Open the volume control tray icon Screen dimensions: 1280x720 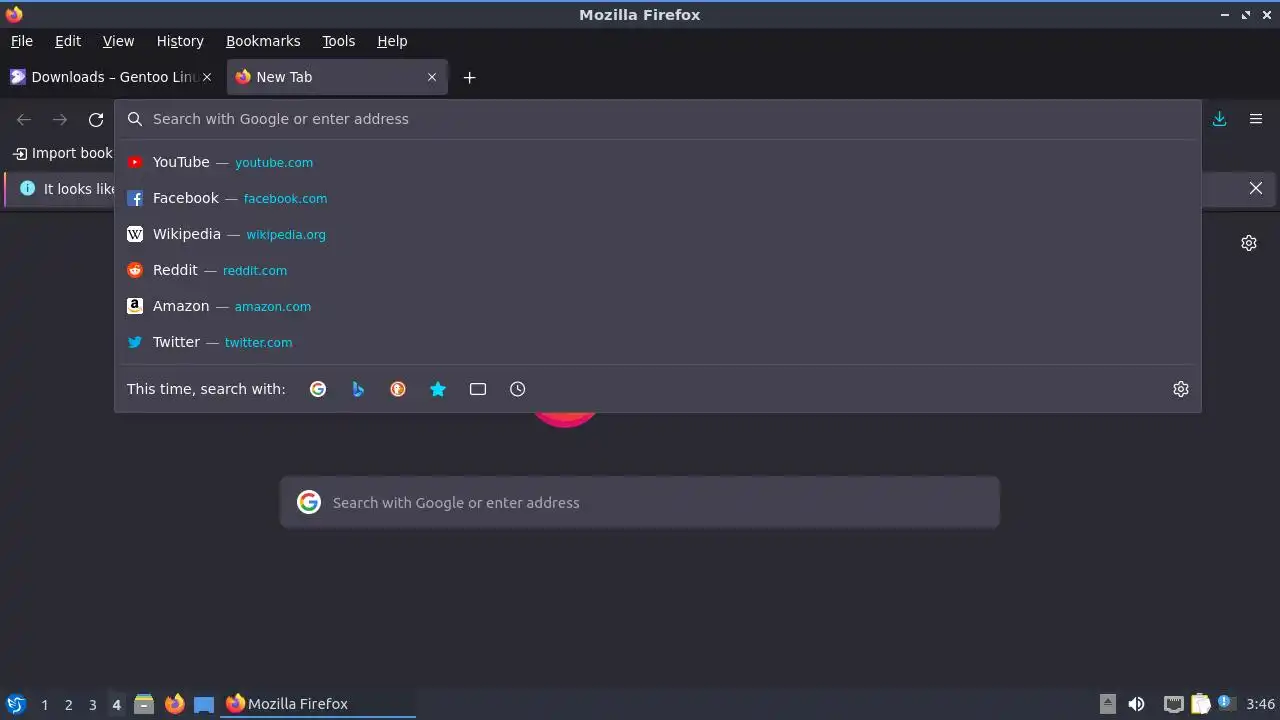1137,704
